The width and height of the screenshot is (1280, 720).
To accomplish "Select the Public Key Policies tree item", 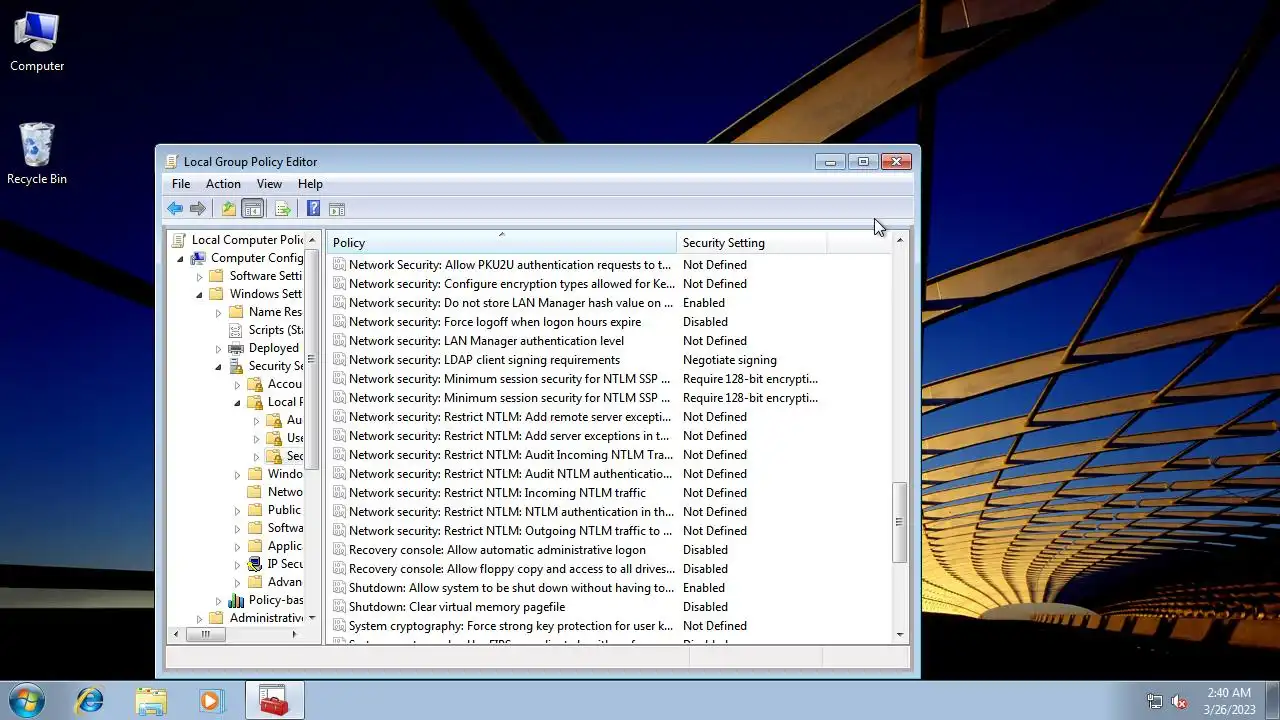I will pos(275,510).
